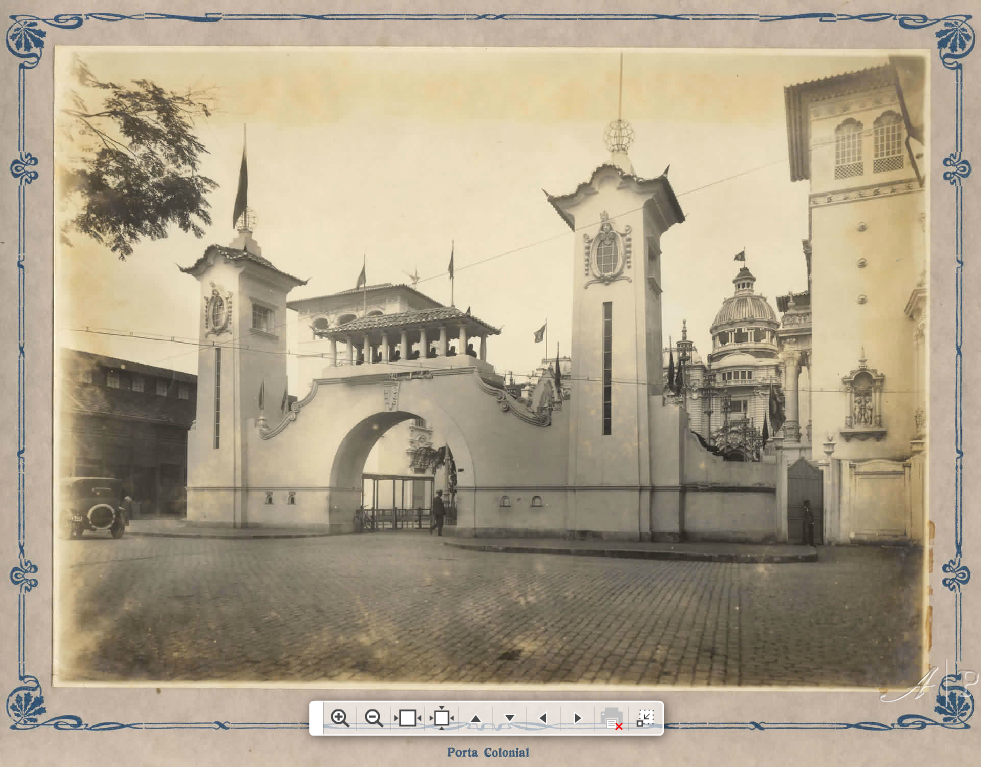The height and width of the screenshot is (767, 981).
Task: Fit whole image to window button
Action: pos(441,718)
